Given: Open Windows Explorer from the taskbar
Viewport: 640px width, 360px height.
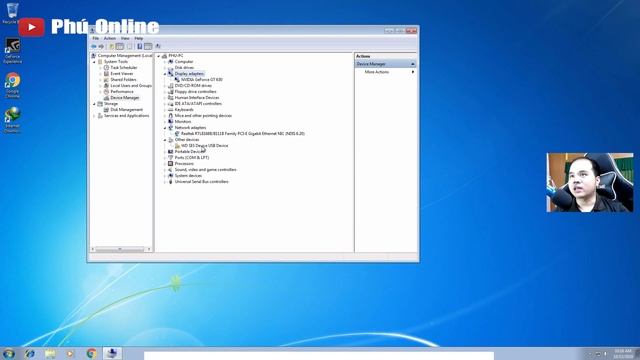Looking at the screenshot, I should point(50,353).
